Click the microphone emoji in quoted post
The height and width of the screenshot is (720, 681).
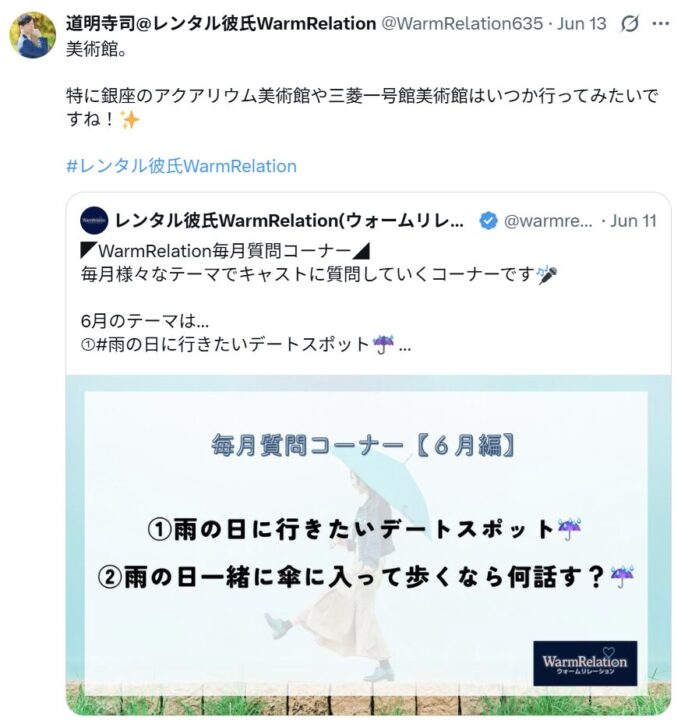[x=547, y=275]
